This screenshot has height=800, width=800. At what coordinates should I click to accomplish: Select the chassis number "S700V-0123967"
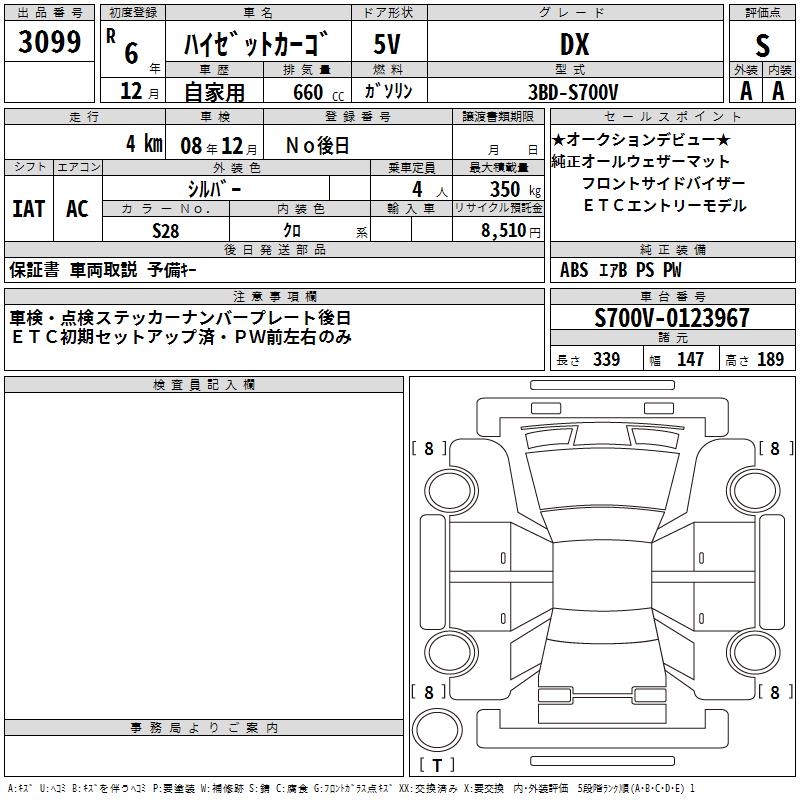[672, 318]
